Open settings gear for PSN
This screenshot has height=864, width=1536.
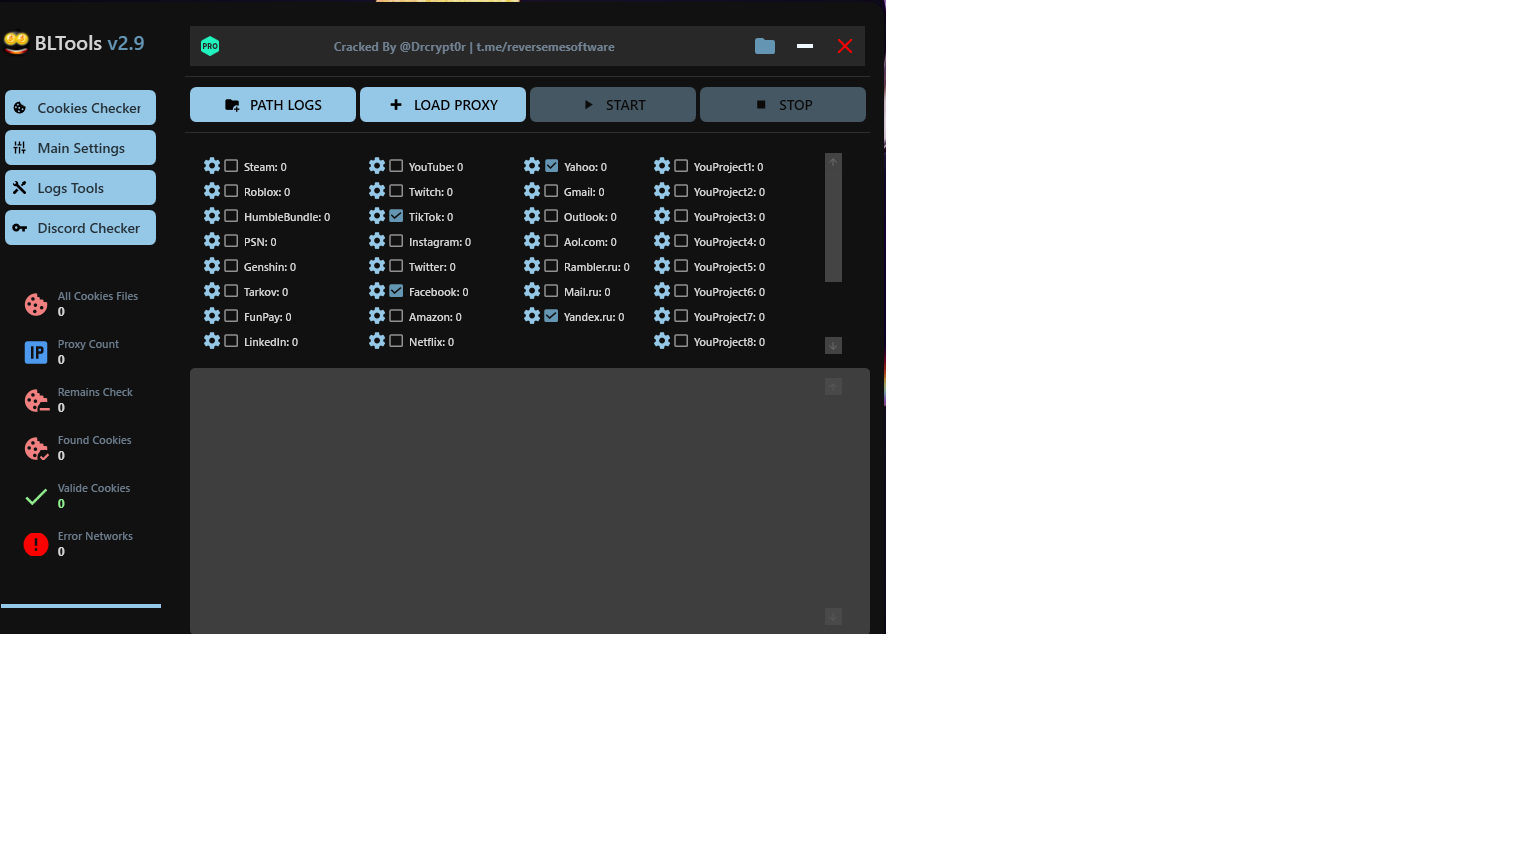coord(212,241)
